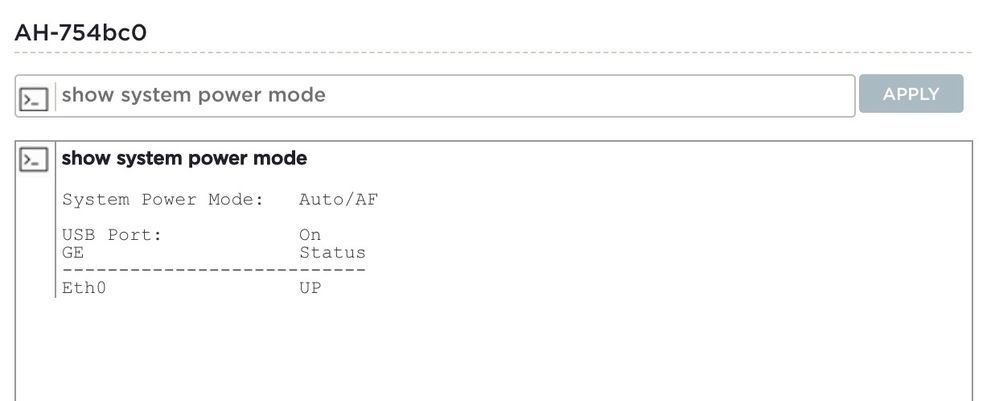
Task: Click the "USB Port:" label in output
Action: coord(112,236)
